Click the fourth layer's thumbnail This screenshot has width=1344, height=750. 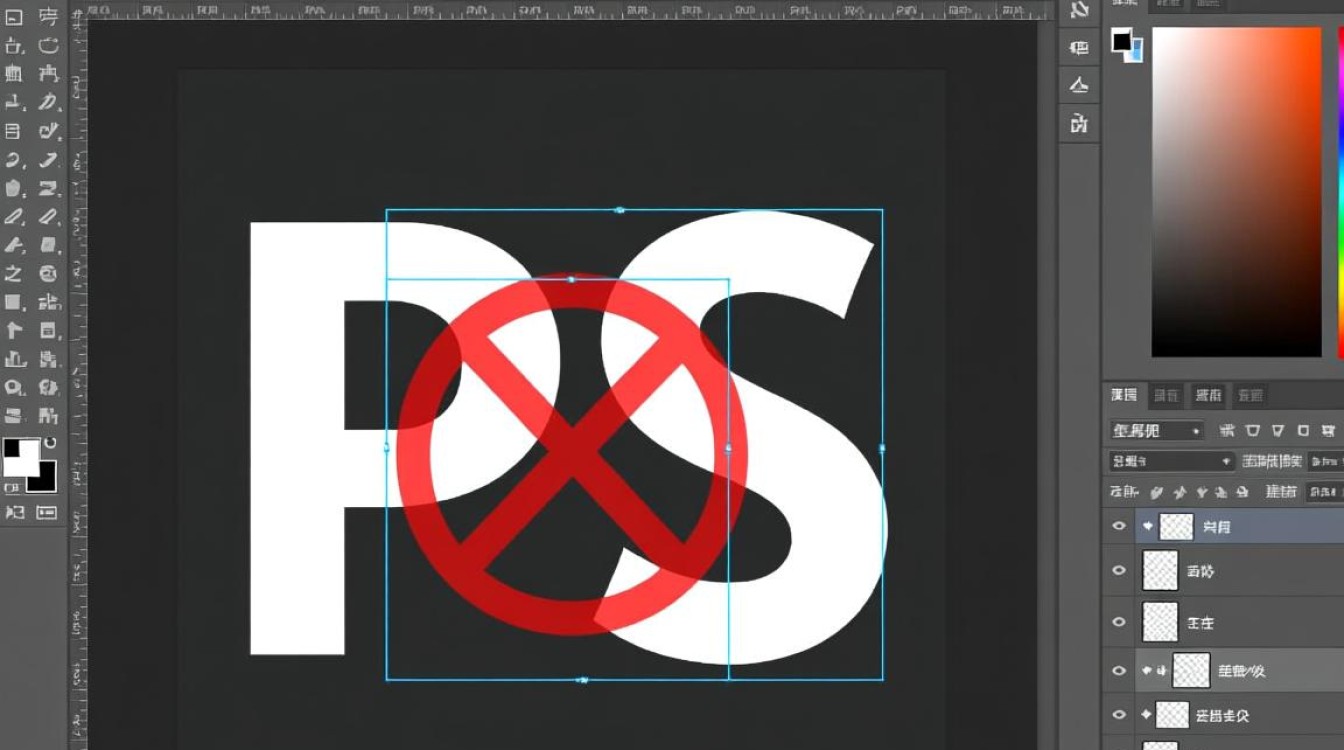tap(1191, 671)
